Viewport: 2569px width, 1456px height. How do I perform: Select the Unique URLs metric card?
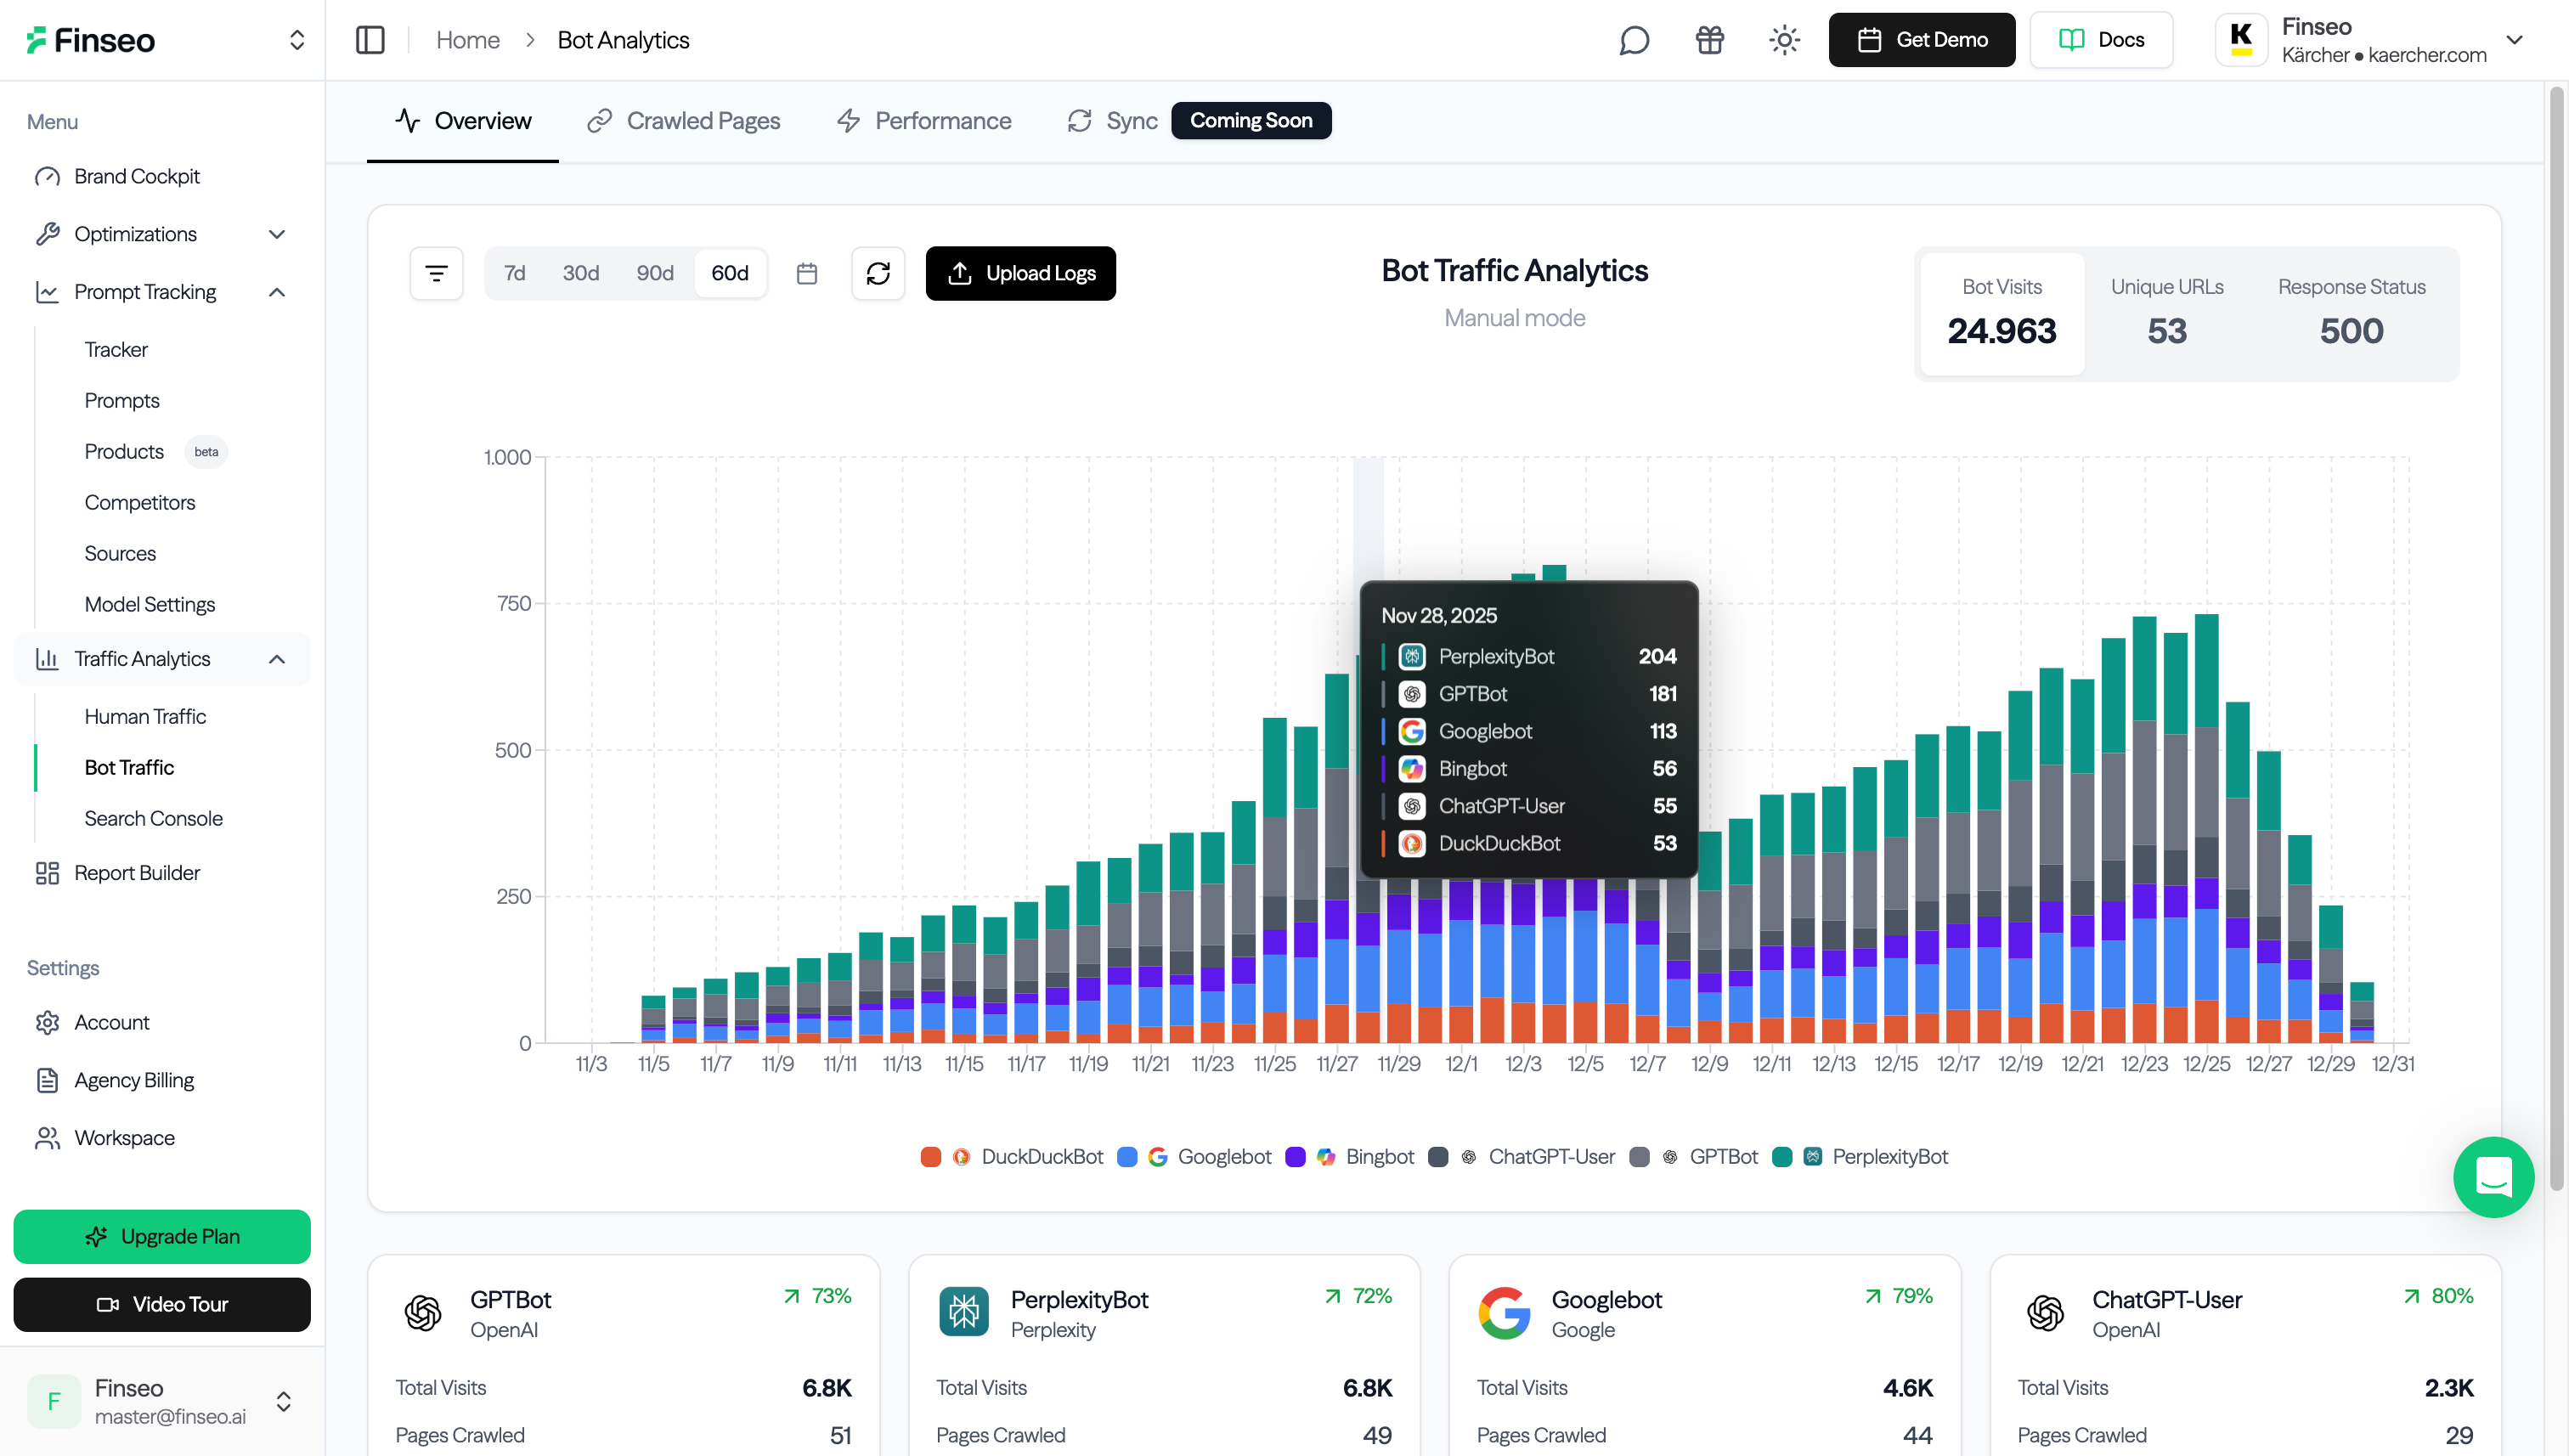[x=2166, y=313]
